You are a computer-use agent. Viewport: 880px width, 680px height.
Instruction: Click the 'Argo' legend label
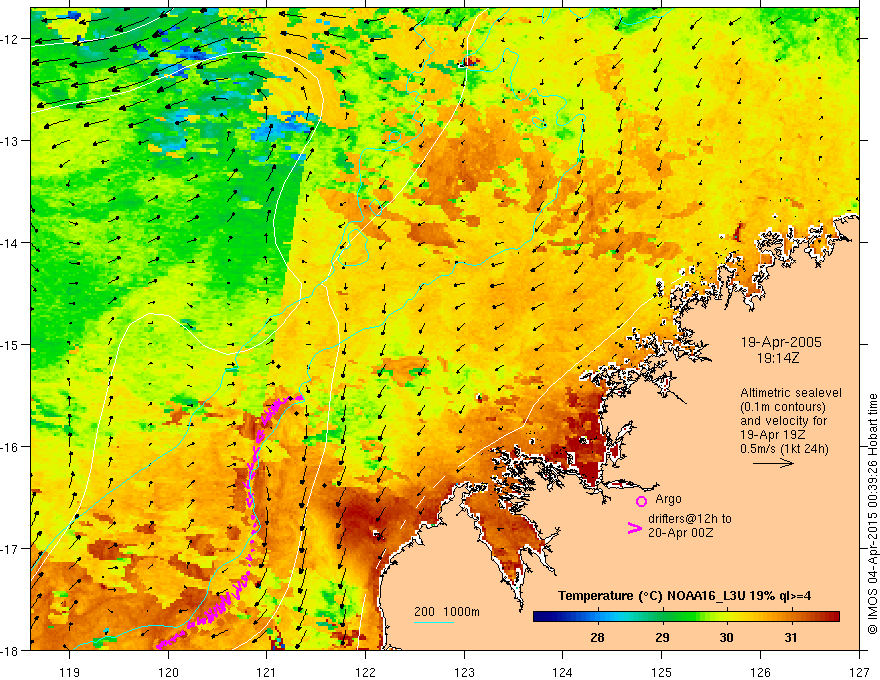668,499
